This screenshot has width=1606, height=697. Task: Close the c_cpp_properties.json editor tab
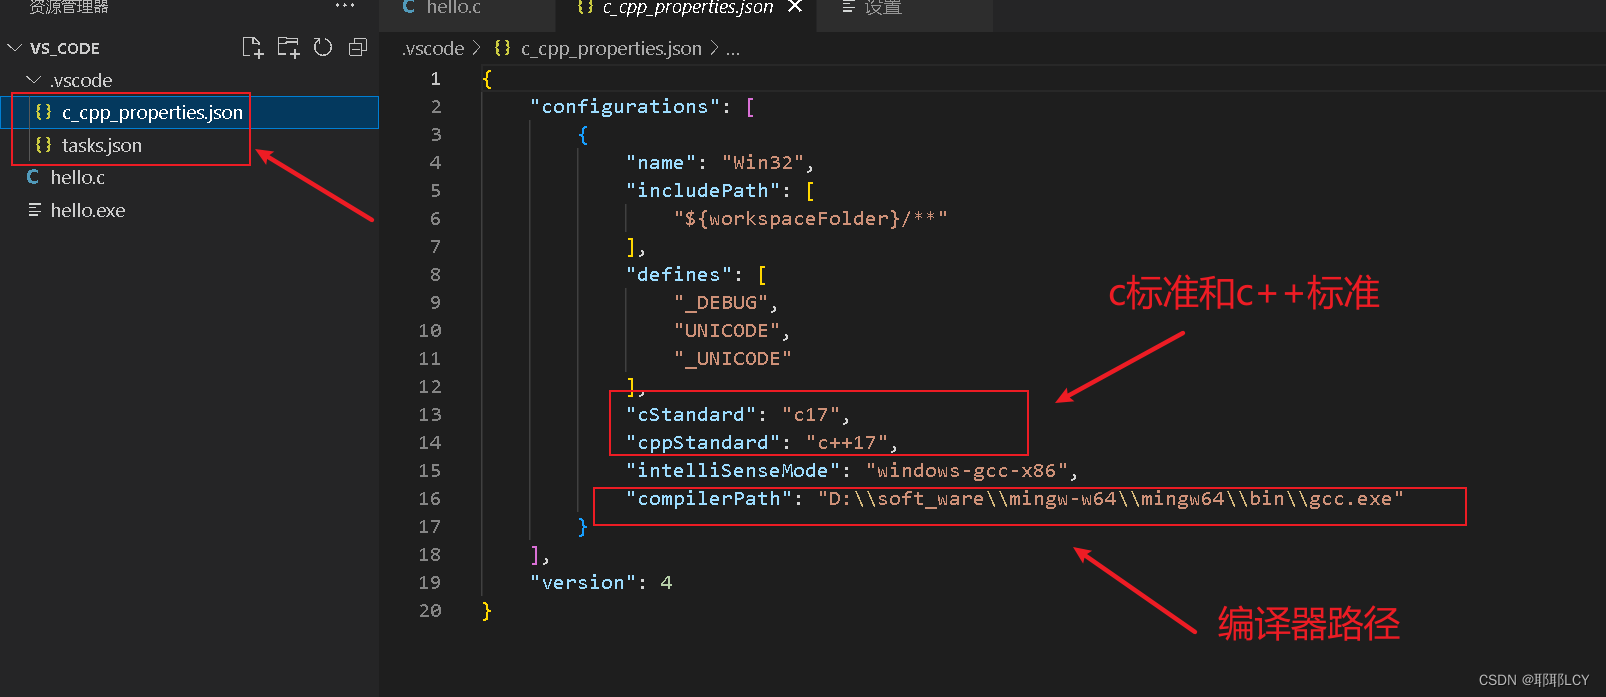795,7
